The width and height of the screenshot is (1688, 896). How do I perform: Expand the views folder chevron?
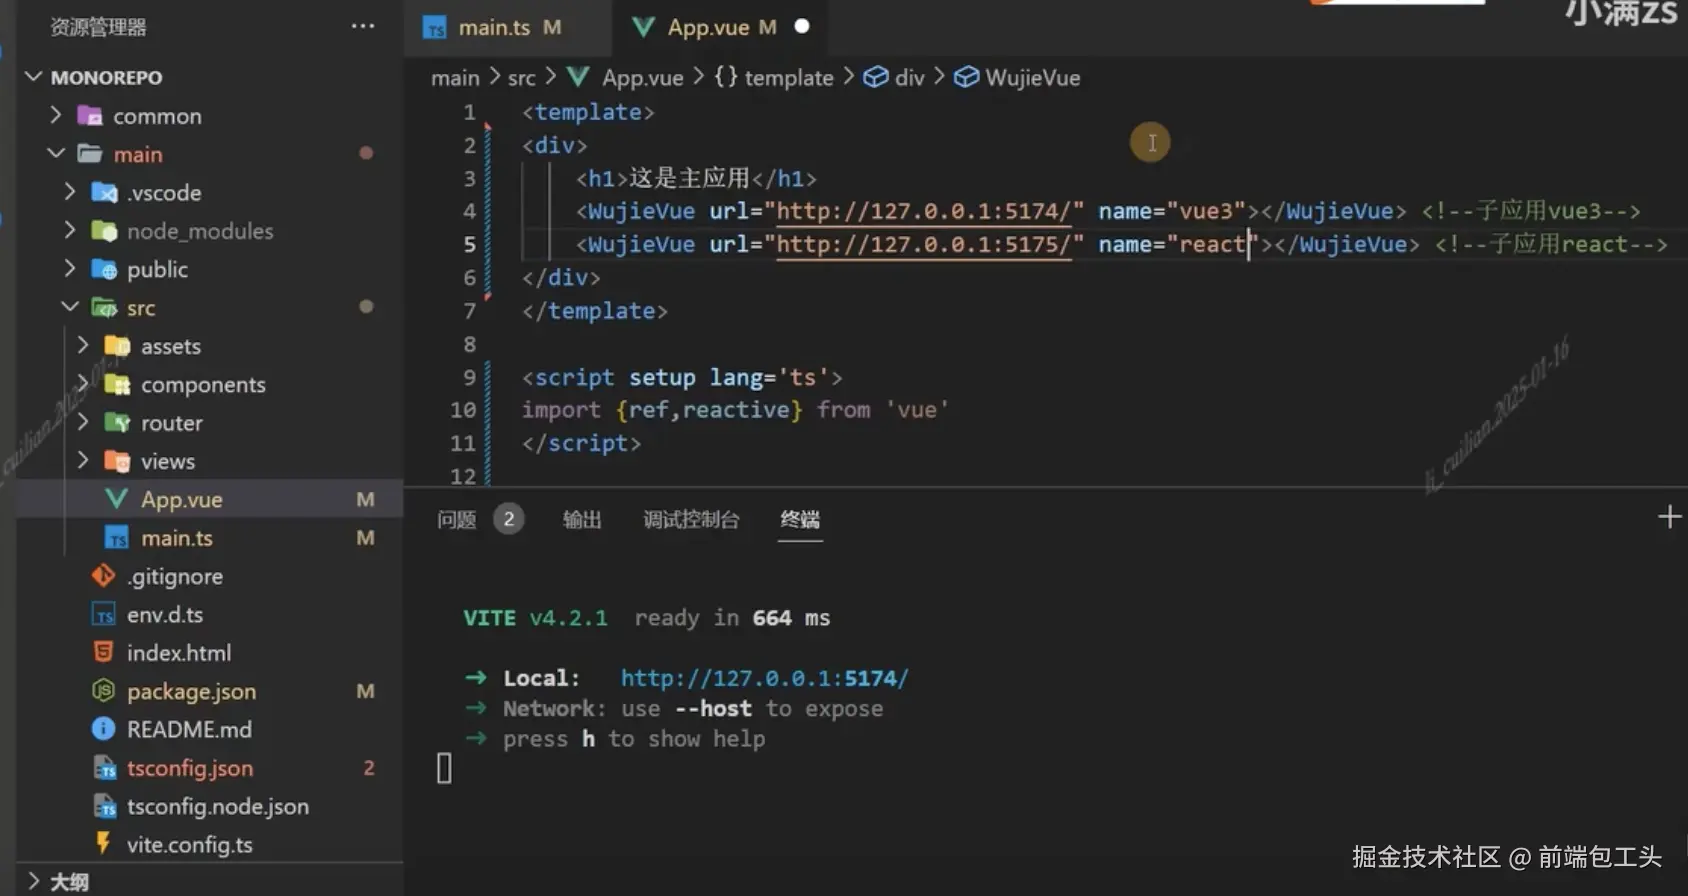coord(83,461)
